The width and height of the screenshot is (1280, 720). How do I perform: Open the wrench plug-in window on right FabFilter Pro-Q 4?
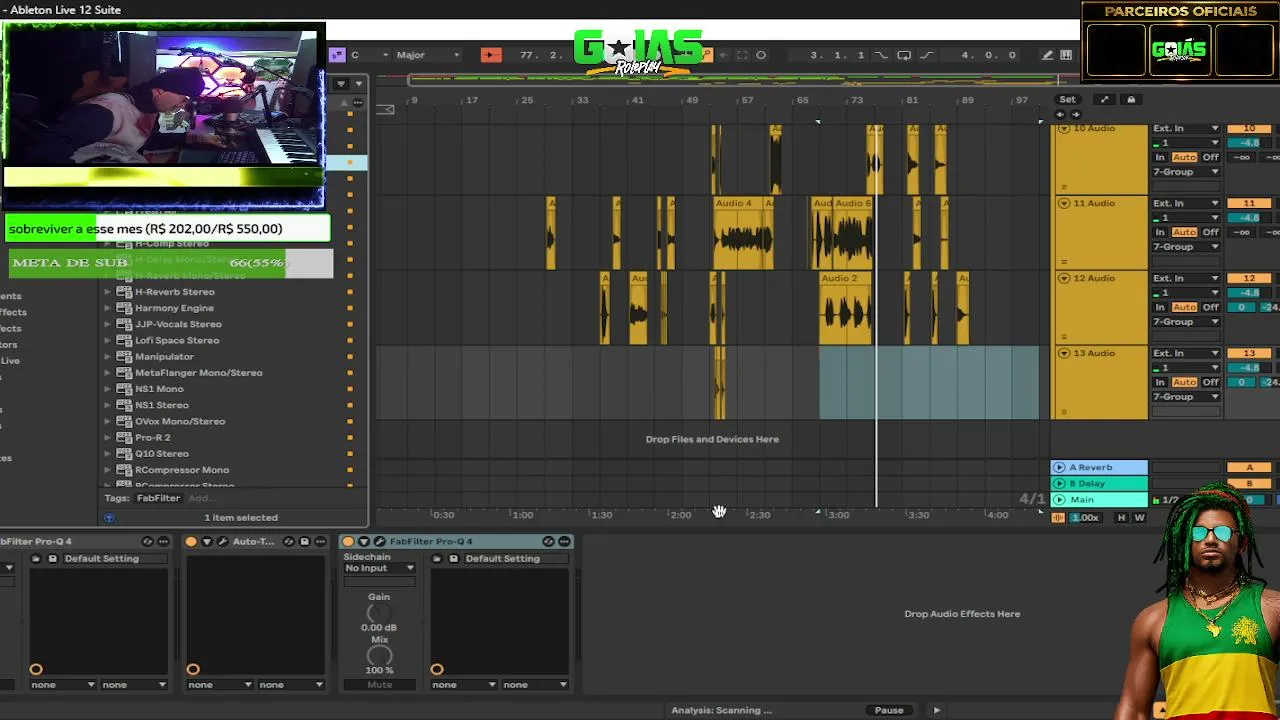coord(379,541)
